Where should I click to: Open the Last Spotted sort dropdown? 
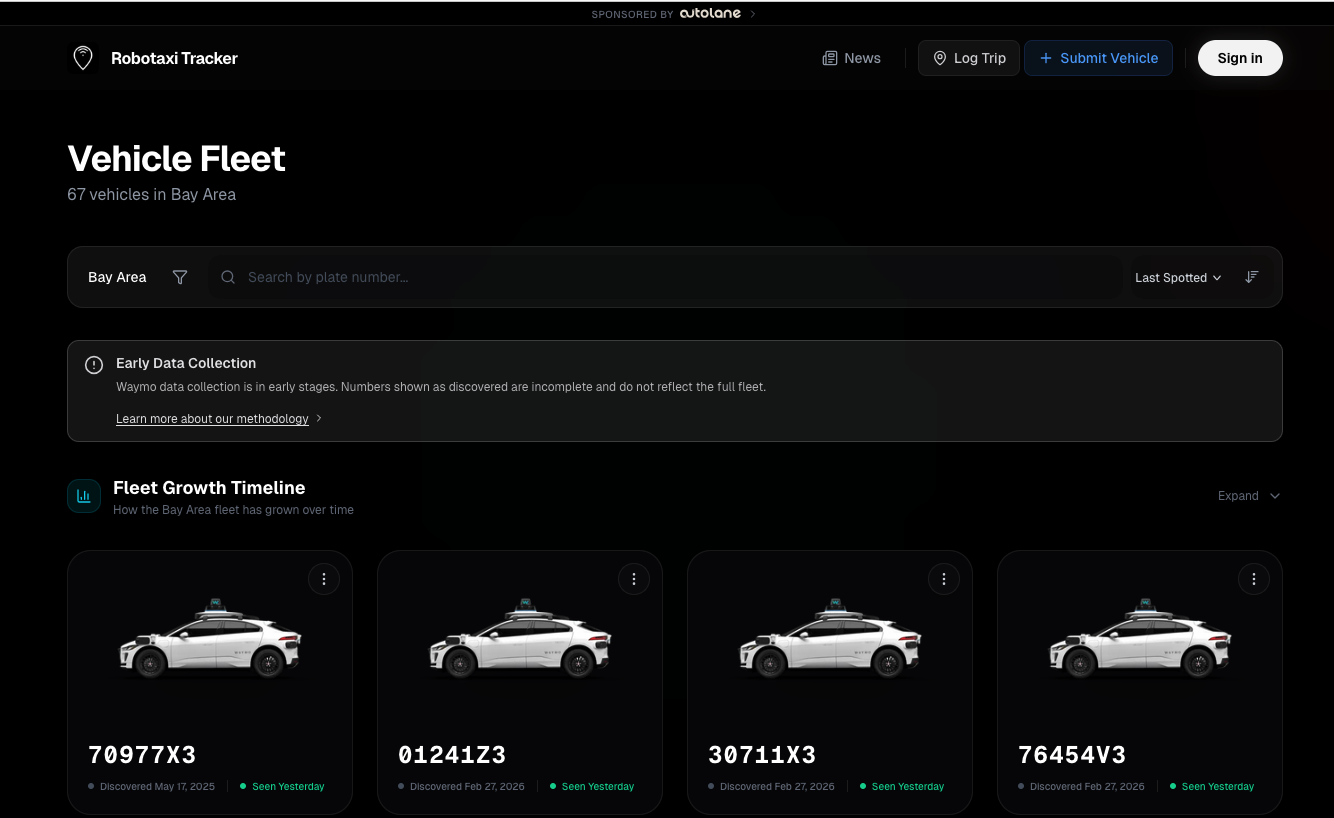[x=1178, y=277]
